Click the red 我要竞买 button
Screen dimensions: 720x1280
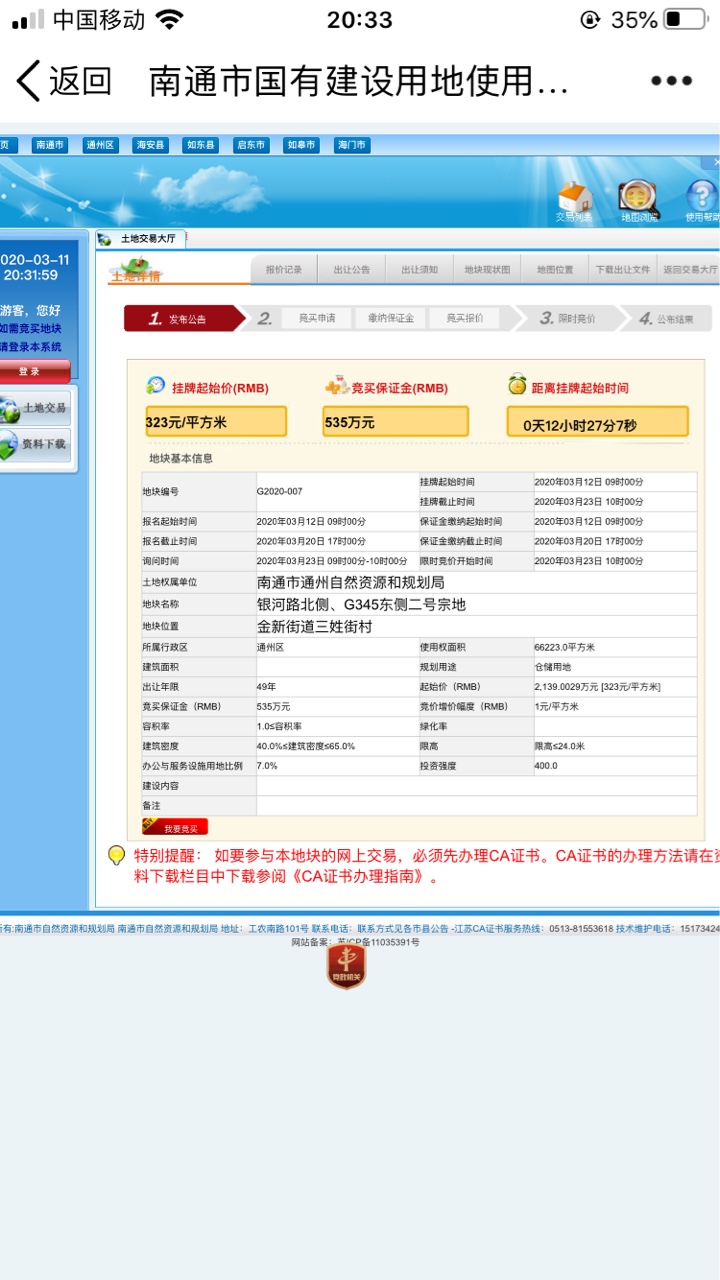tap(175, 827)
